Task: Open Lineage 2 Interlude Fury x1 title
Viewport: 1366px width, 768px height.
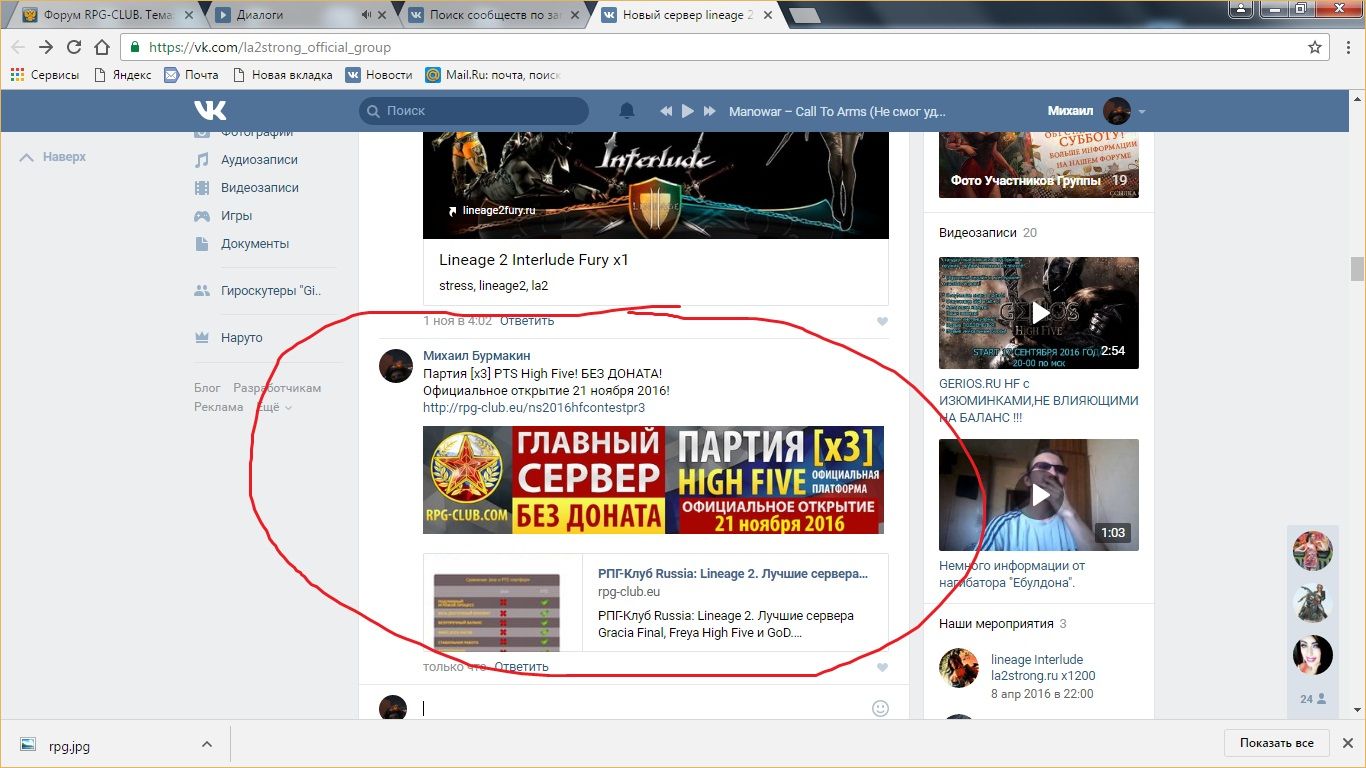Action: pos(534,260)
